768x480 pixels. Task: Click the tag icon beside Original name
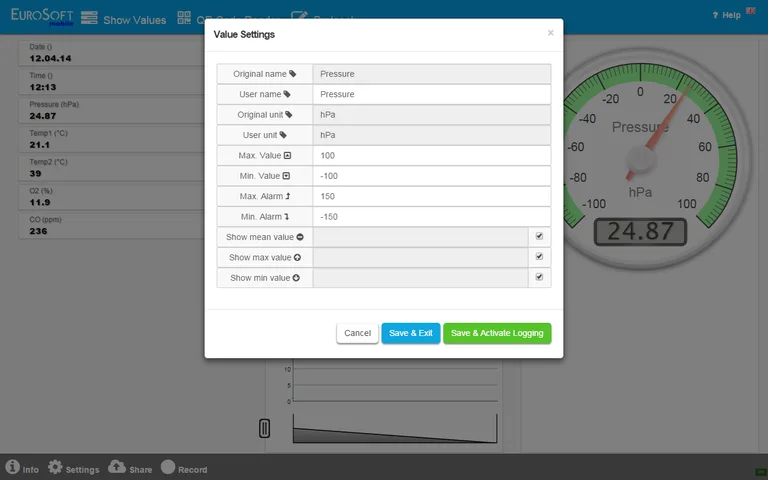click(292, 73)
